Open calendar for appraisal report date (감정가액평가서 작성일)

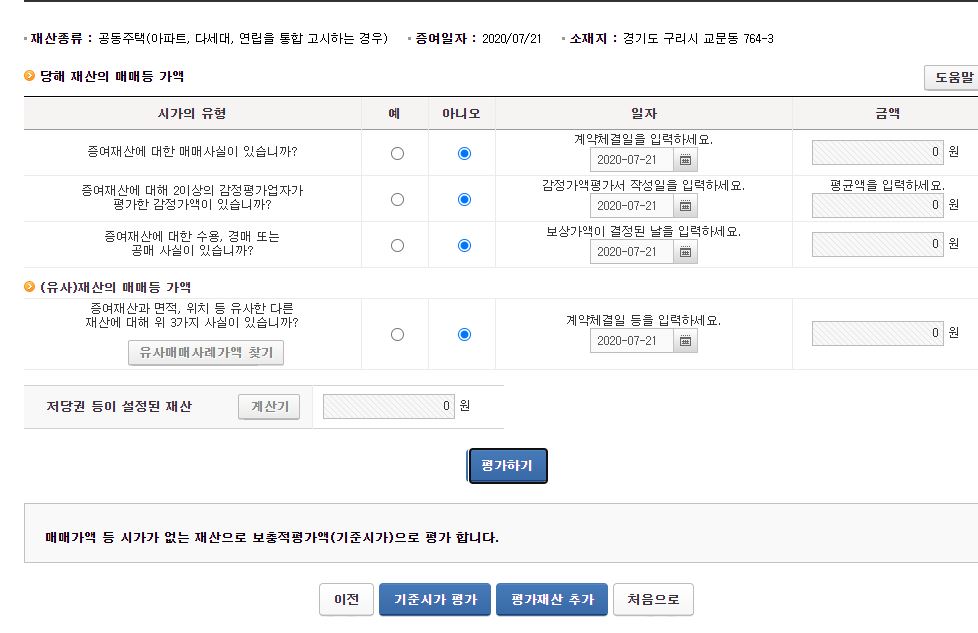point(686,206)
